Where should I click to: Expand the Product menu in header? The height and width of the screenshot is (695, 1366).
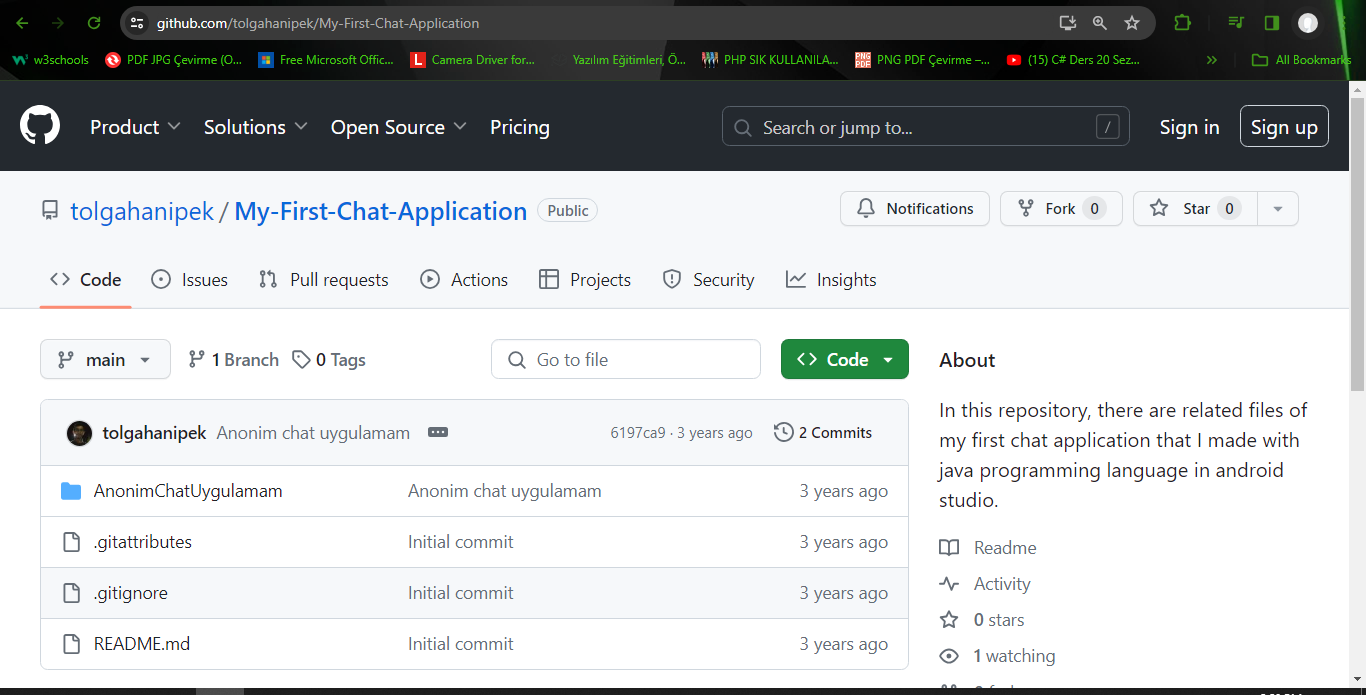pyautogui.click(x=135, y=127)
